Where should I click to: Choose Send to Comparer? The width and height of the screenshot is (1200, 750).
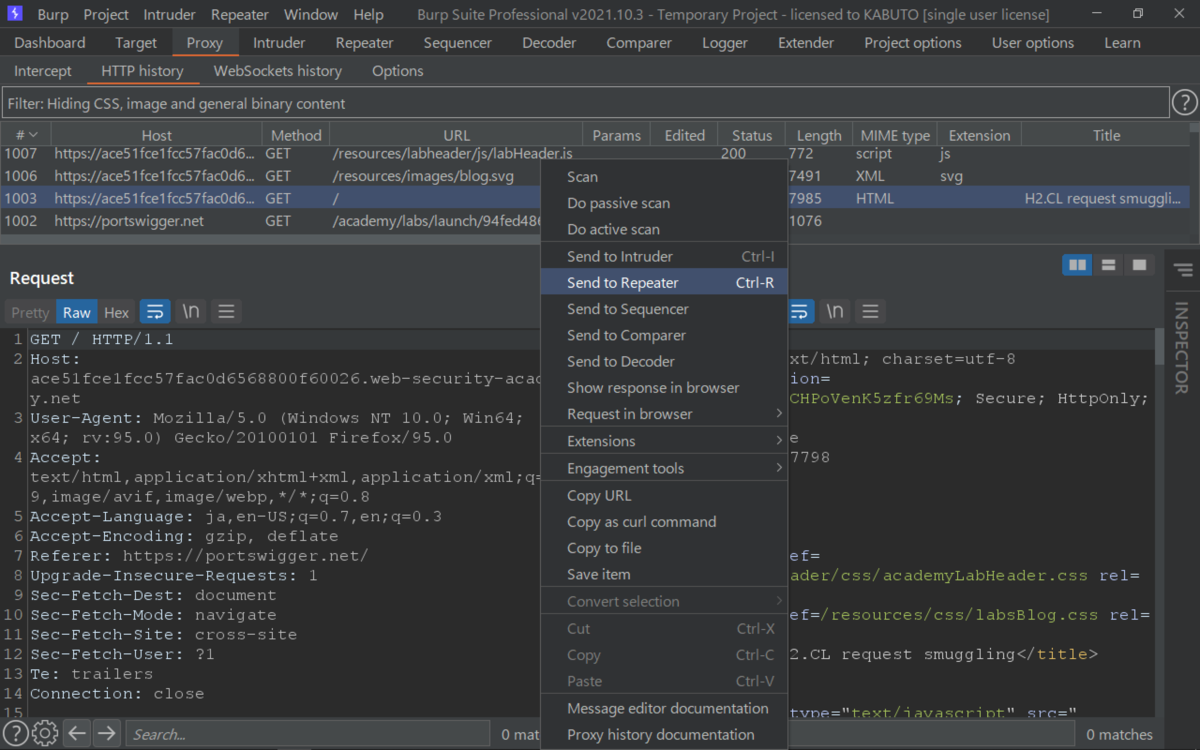click(x=663, y=335)
